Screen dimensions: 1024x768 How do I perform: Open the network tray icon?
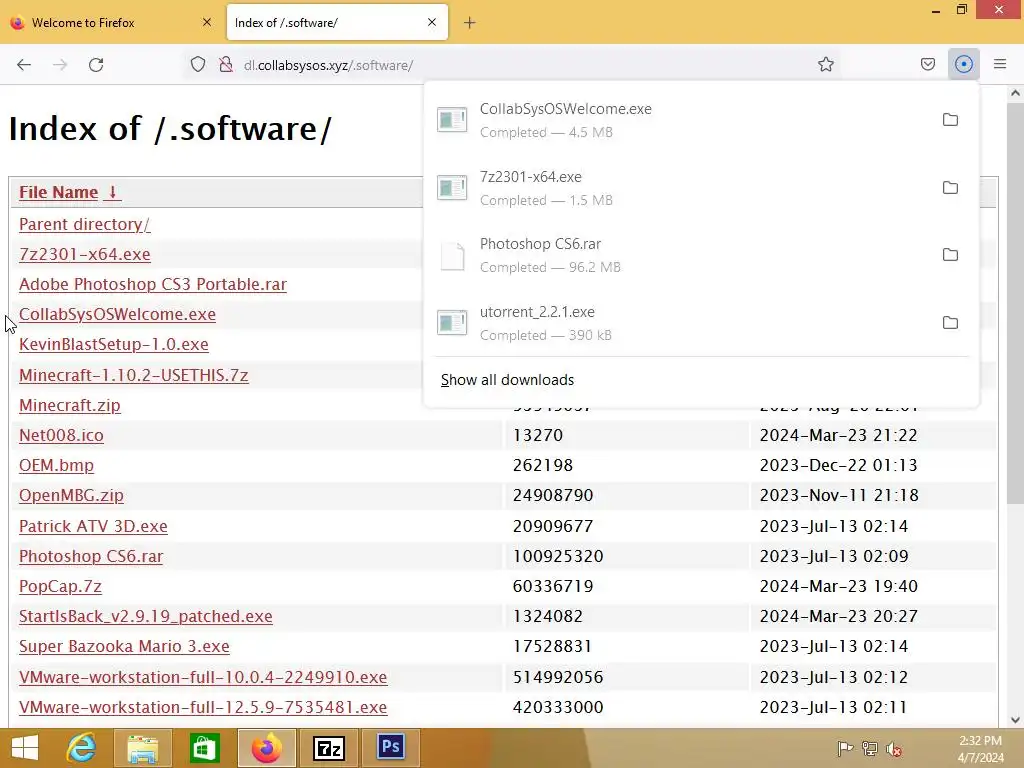870,749
